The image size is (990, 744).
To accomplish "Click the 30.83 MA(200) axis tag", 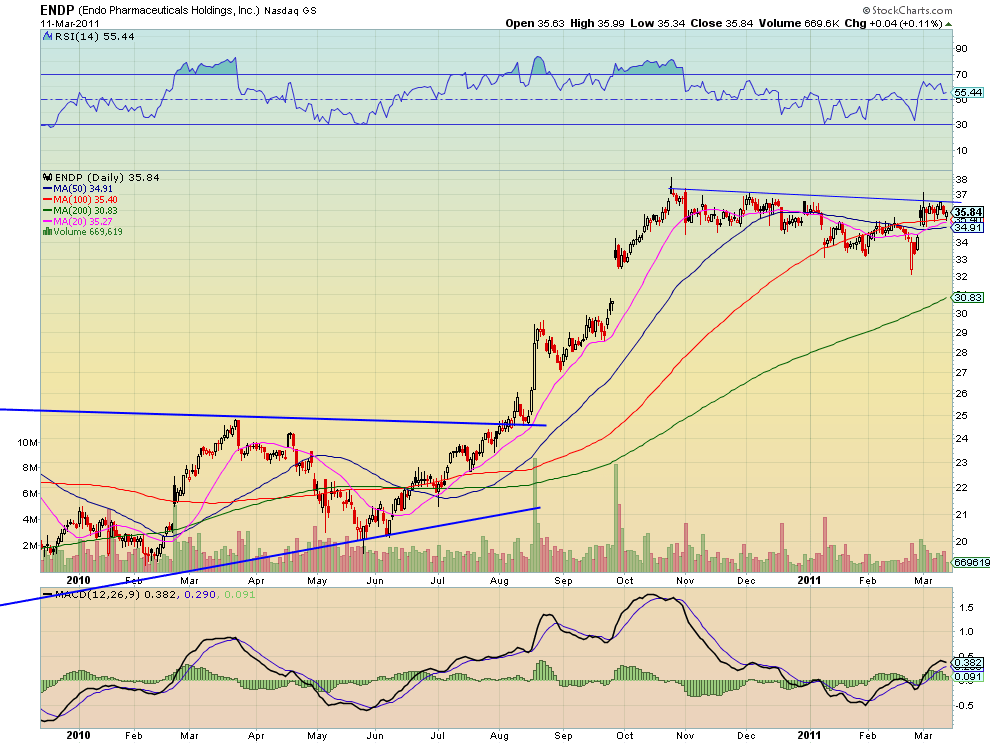I will click(x=968, y=297).
